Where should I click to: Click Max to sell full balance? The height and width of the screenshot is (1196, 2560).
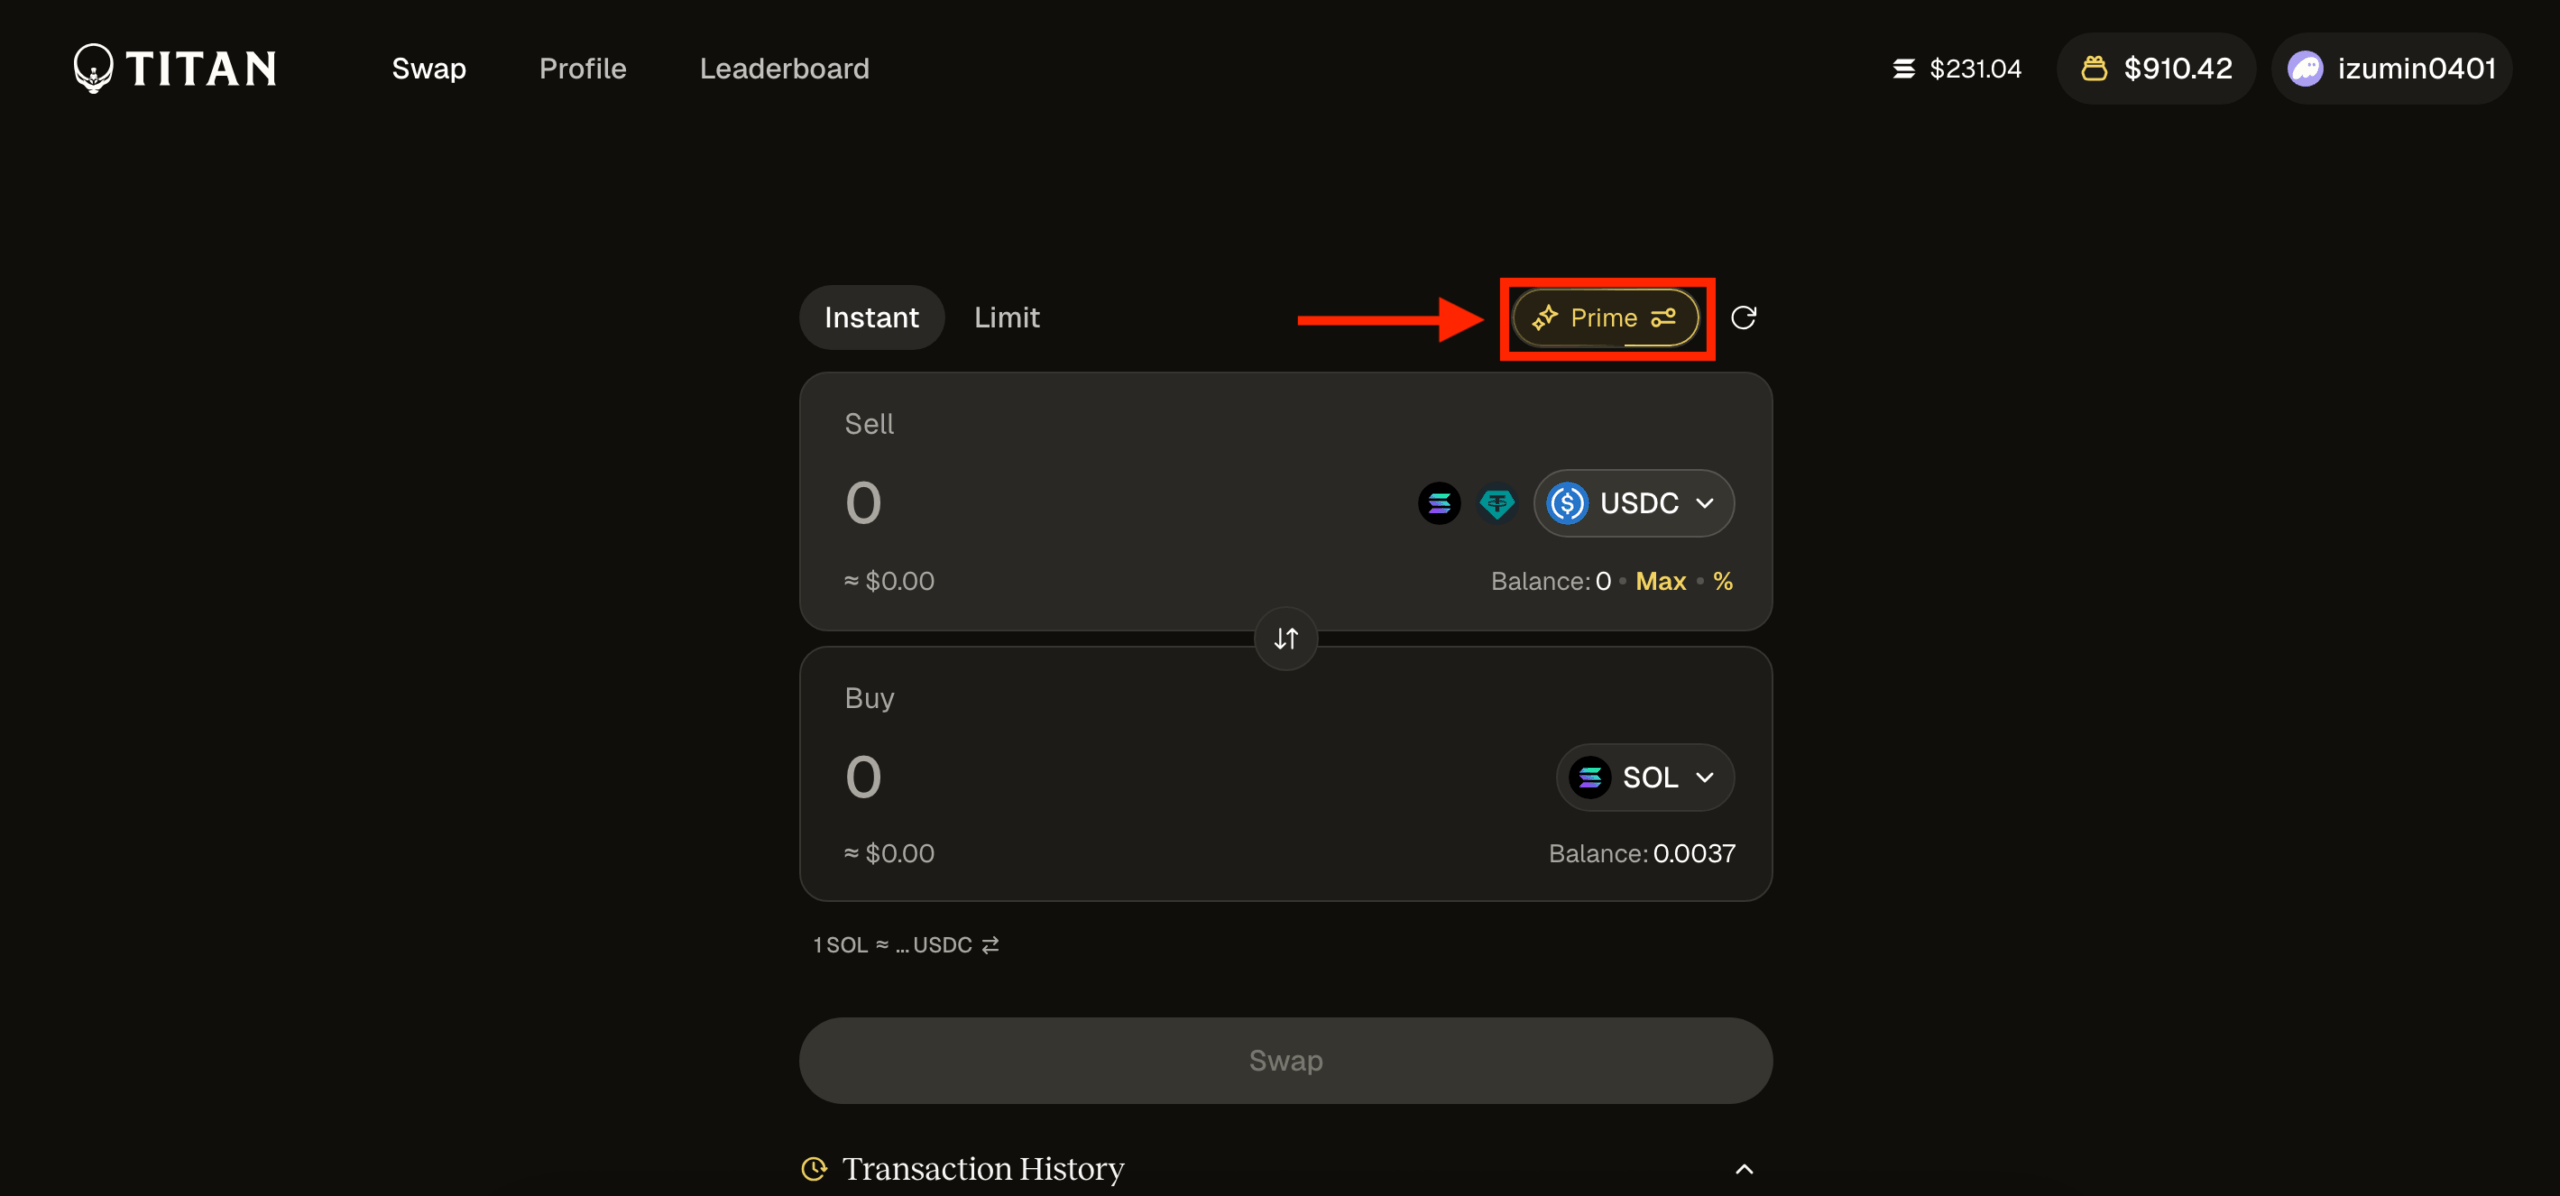[1660, 581]
